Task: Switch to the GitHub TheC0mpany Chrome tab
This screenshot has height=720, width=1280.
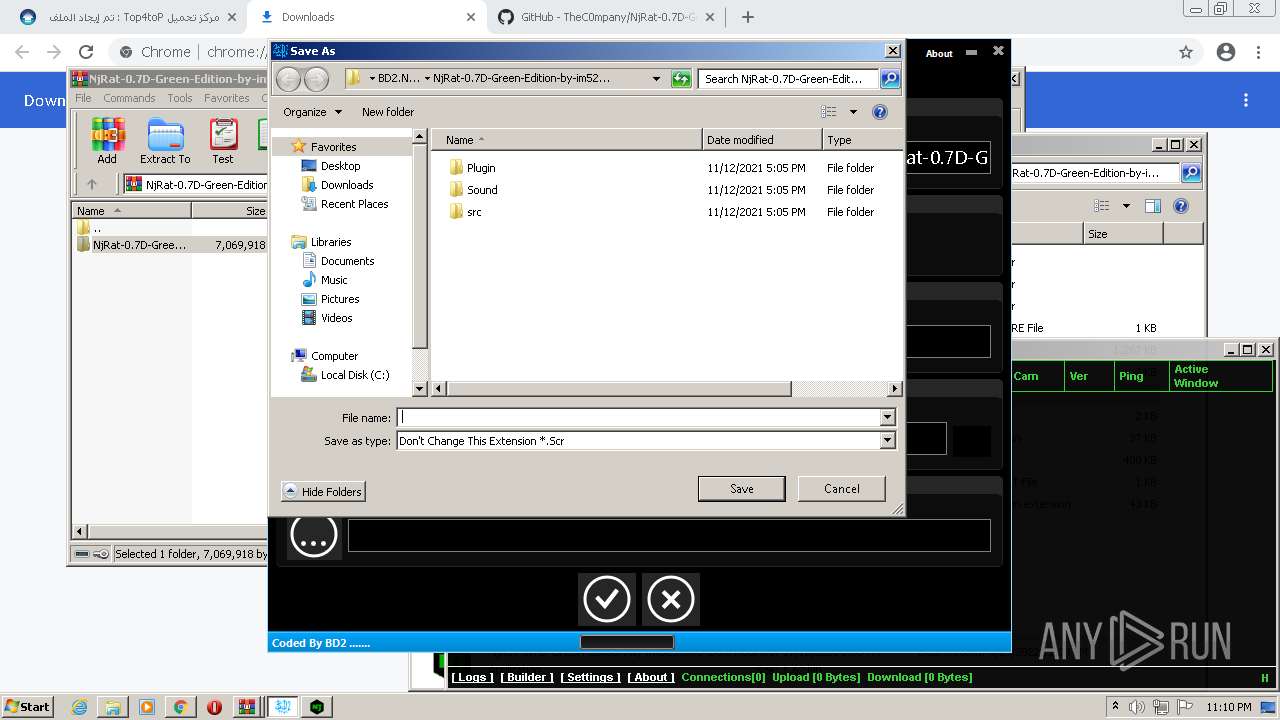Action: (607, 17)
